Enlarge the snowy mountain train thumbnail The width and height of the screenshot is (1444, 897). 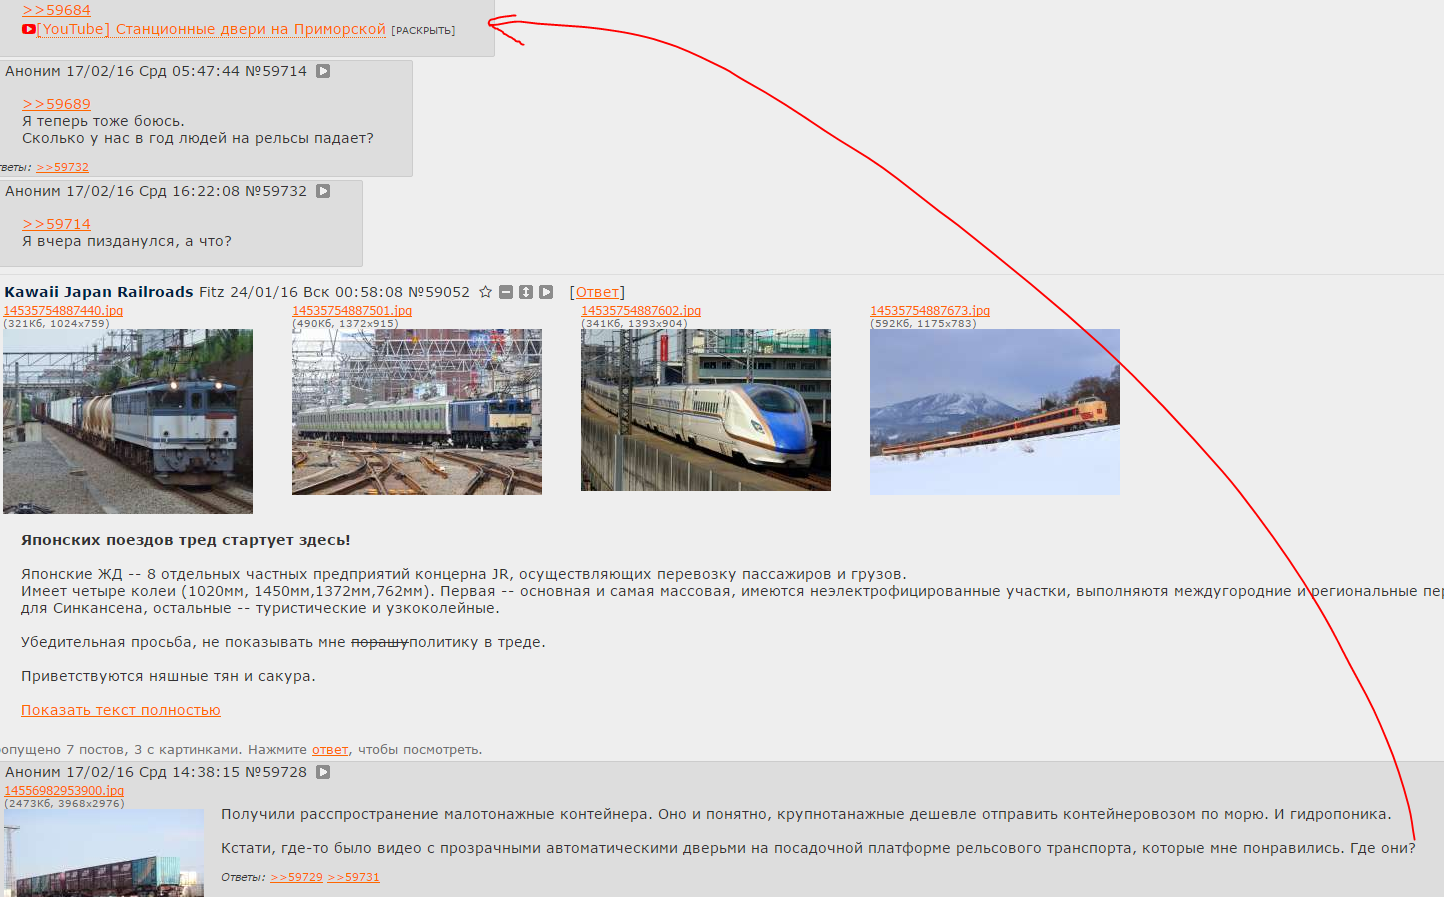click(x=995, y=412)
